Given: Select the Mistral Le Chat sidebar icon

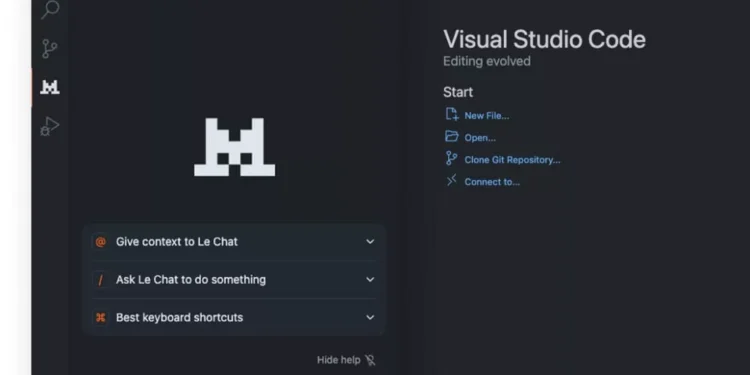Looking at the screenshot, I should tap(50, 87).
